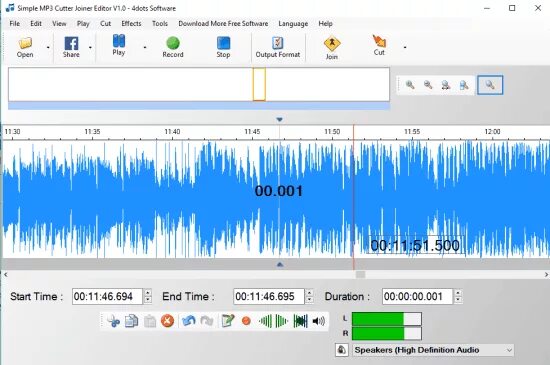This screenshot has width=550, height=365.
Task: Open the Cut menu
Action: pyautogui.click(x=106, y=23)
